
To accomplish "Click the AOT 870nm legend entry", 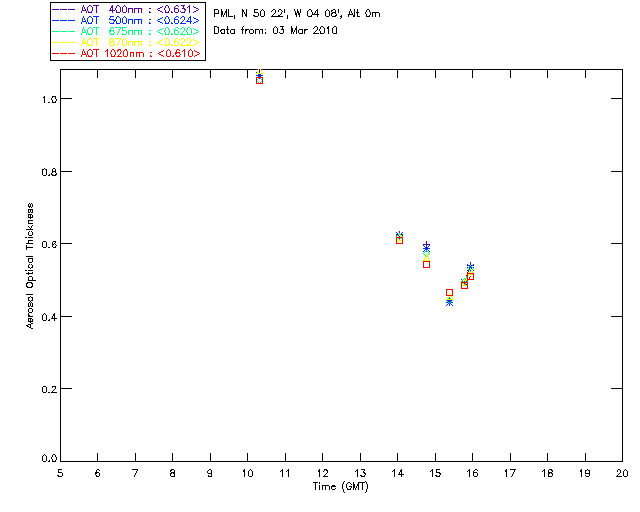I will [126, 42].
